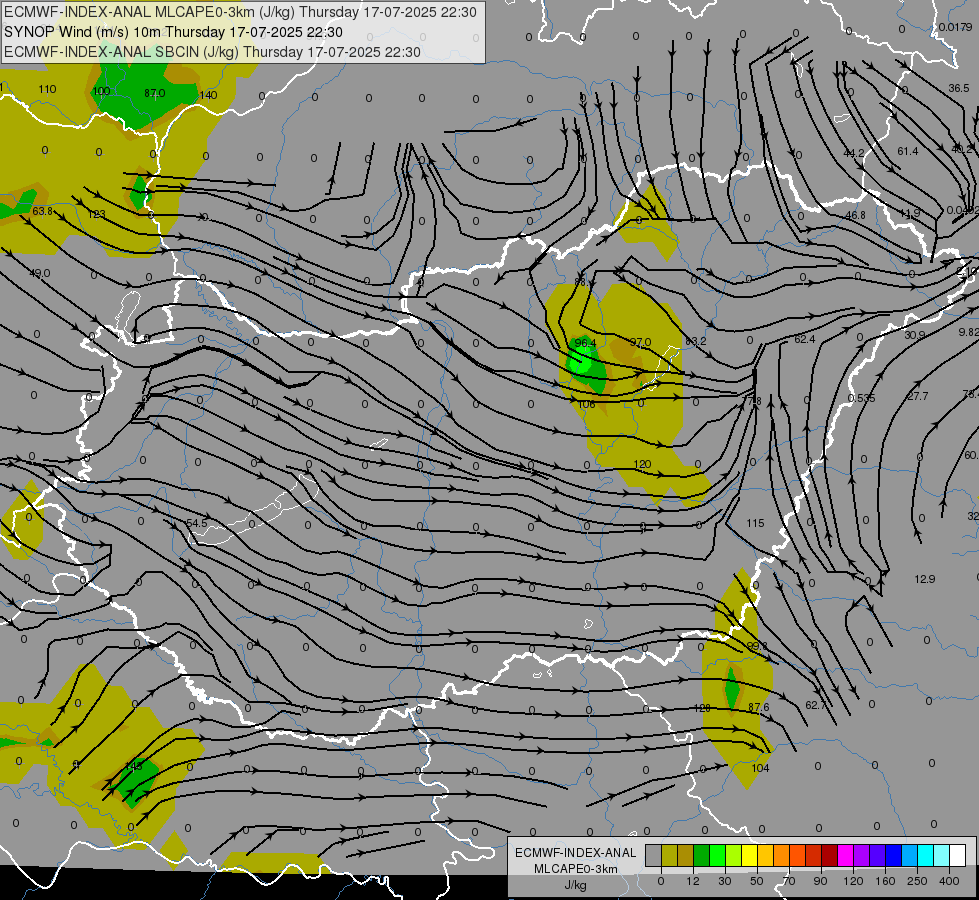The width and height of the screenshot is (979, 900).
Task: Click the map value 62.7
Action: click(x=815, y=705)
